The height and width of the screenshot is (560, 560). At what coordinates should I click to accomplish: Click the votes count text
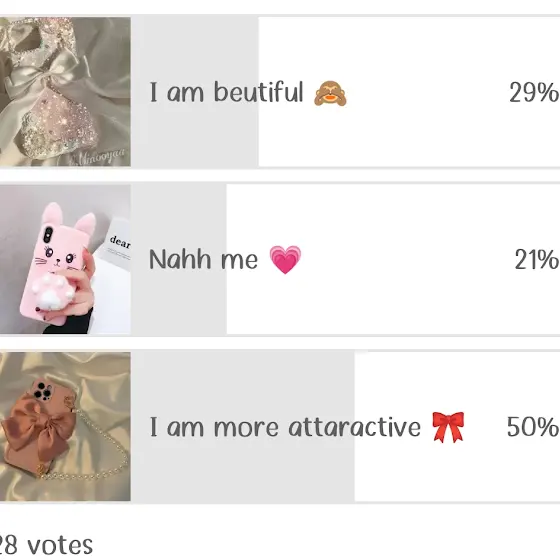pos(45,545)
